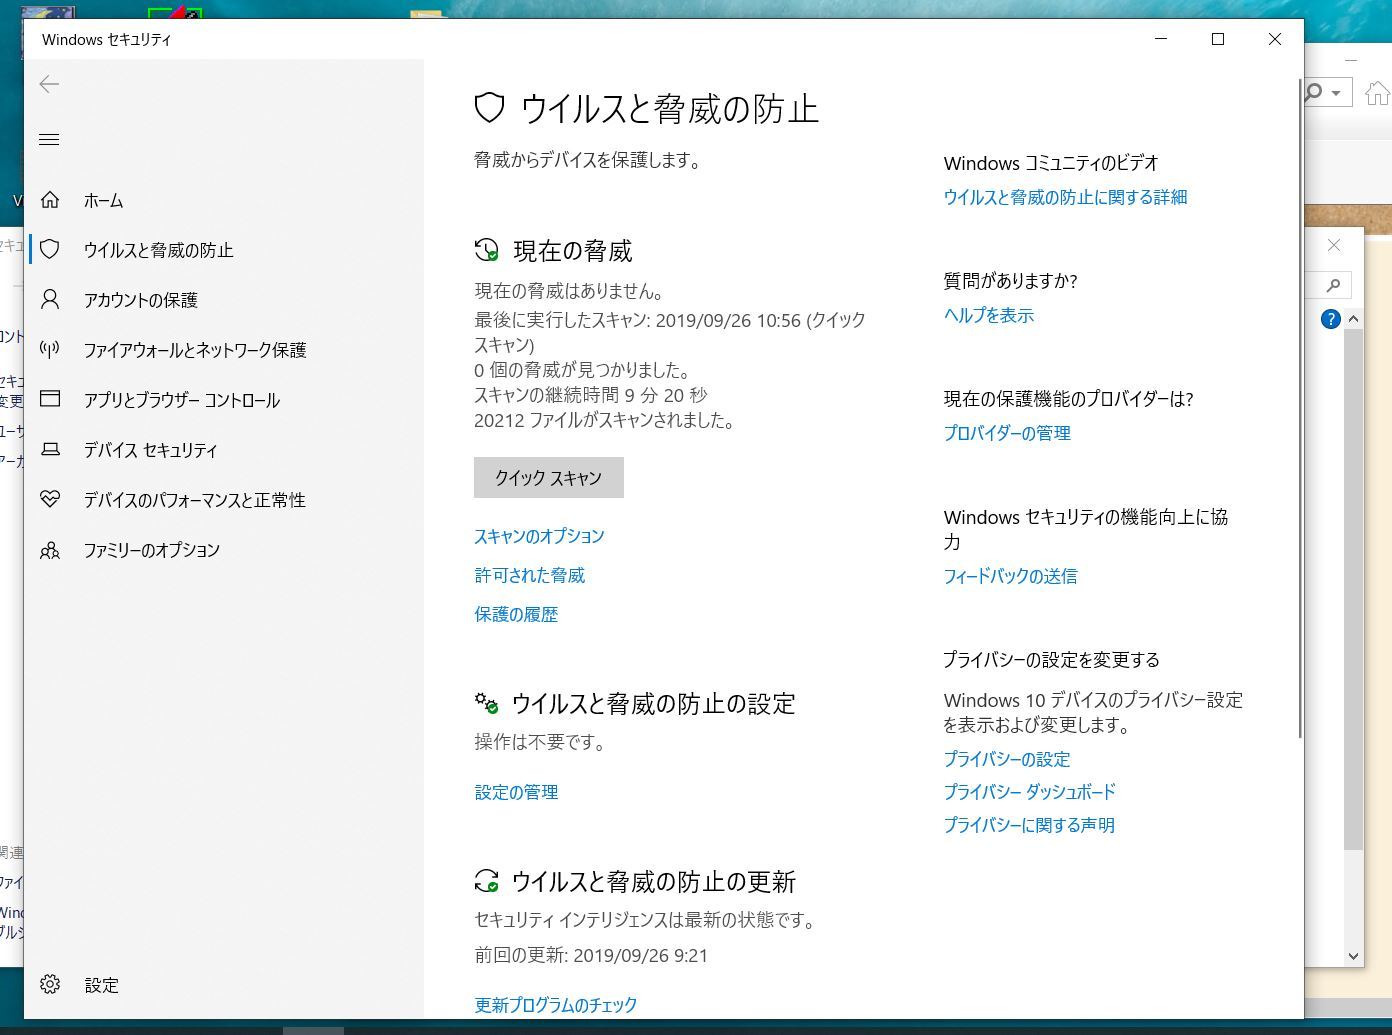Image resolution: width=1392 pixels, height=1035 pixels.
Task: Click the home icon in background browser window
Action: (x=1377, y=93)
